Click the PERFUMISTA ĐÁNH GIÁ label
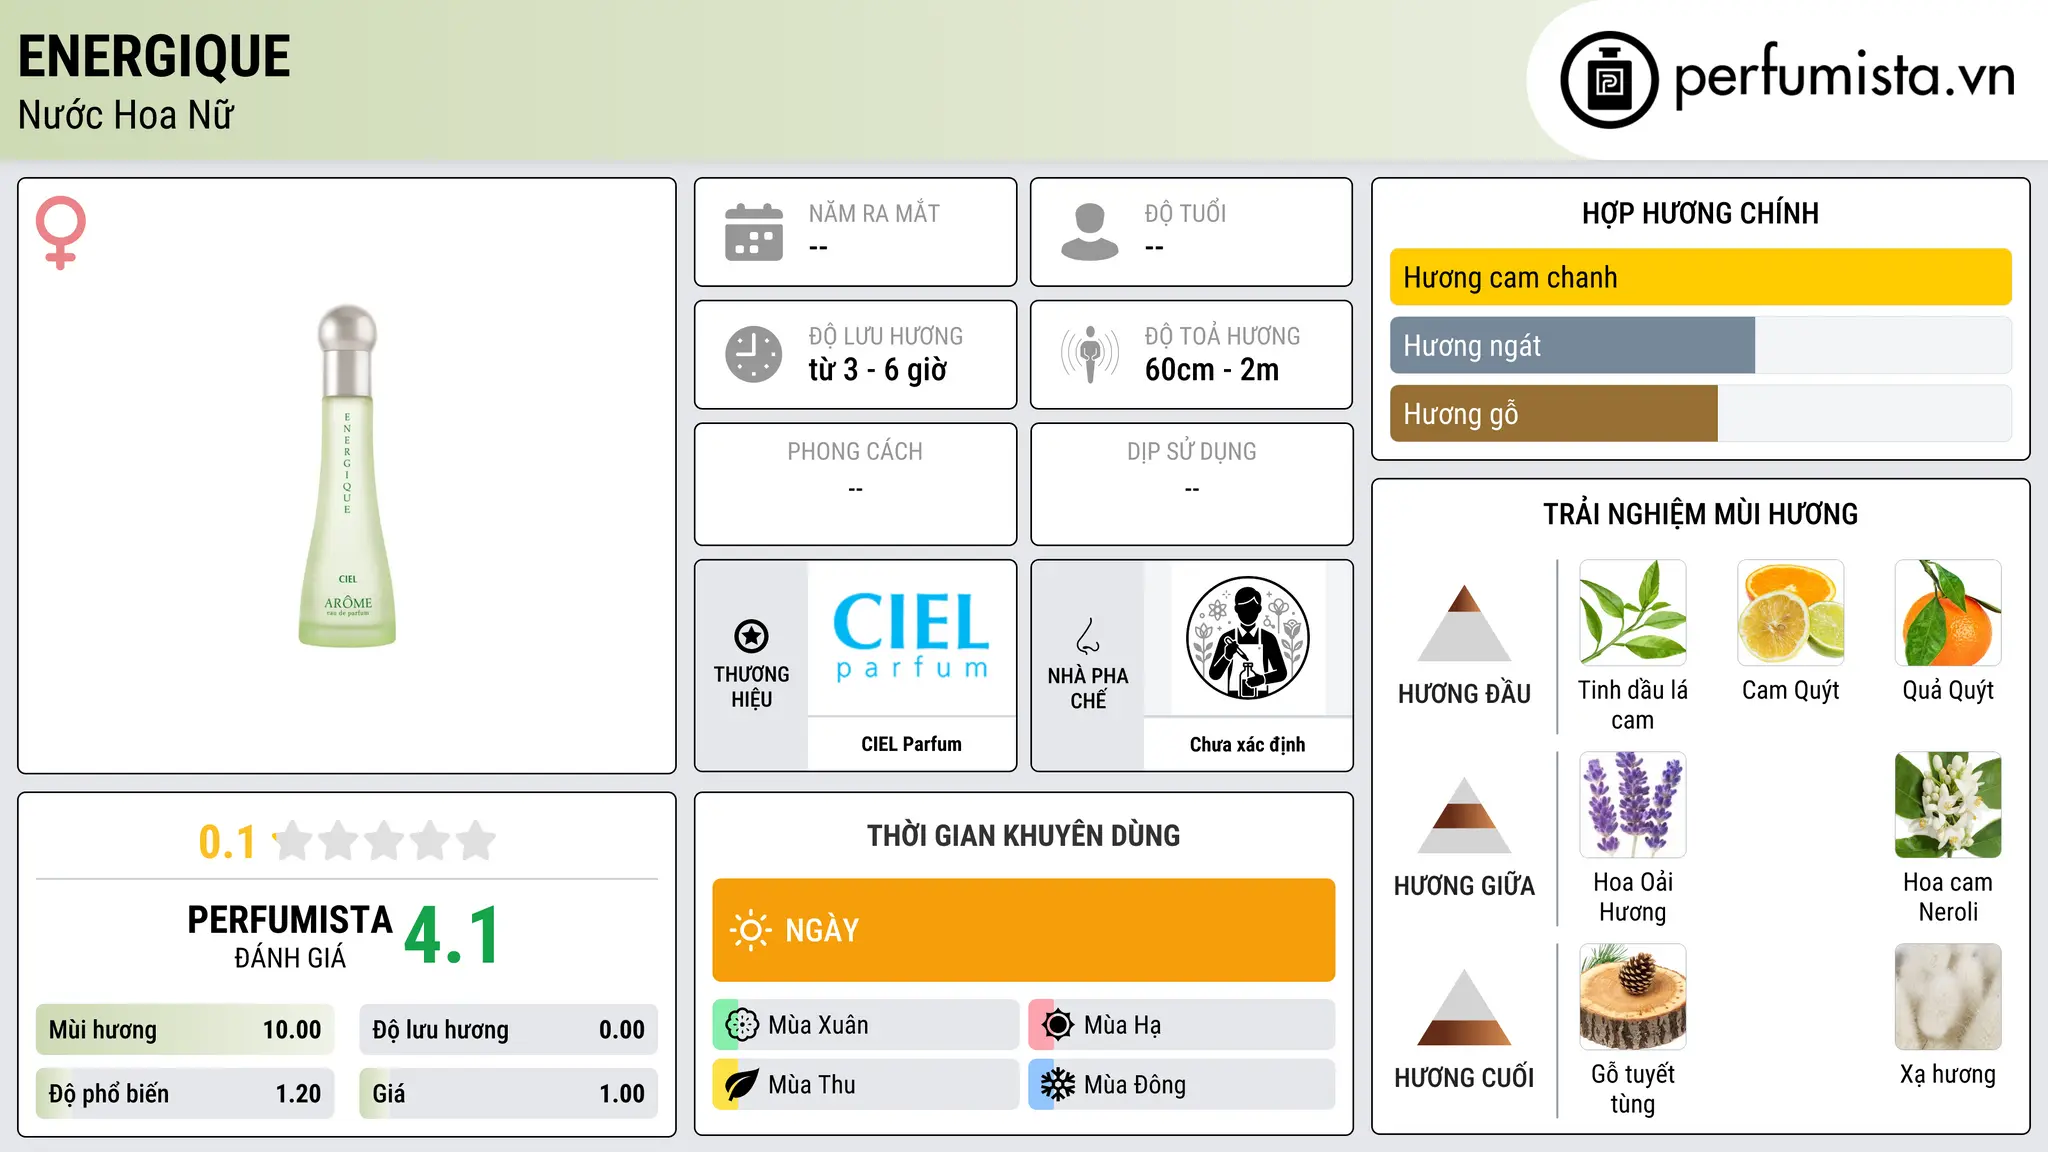The height and width of the screenshot is (1152, 2048). 290,937
